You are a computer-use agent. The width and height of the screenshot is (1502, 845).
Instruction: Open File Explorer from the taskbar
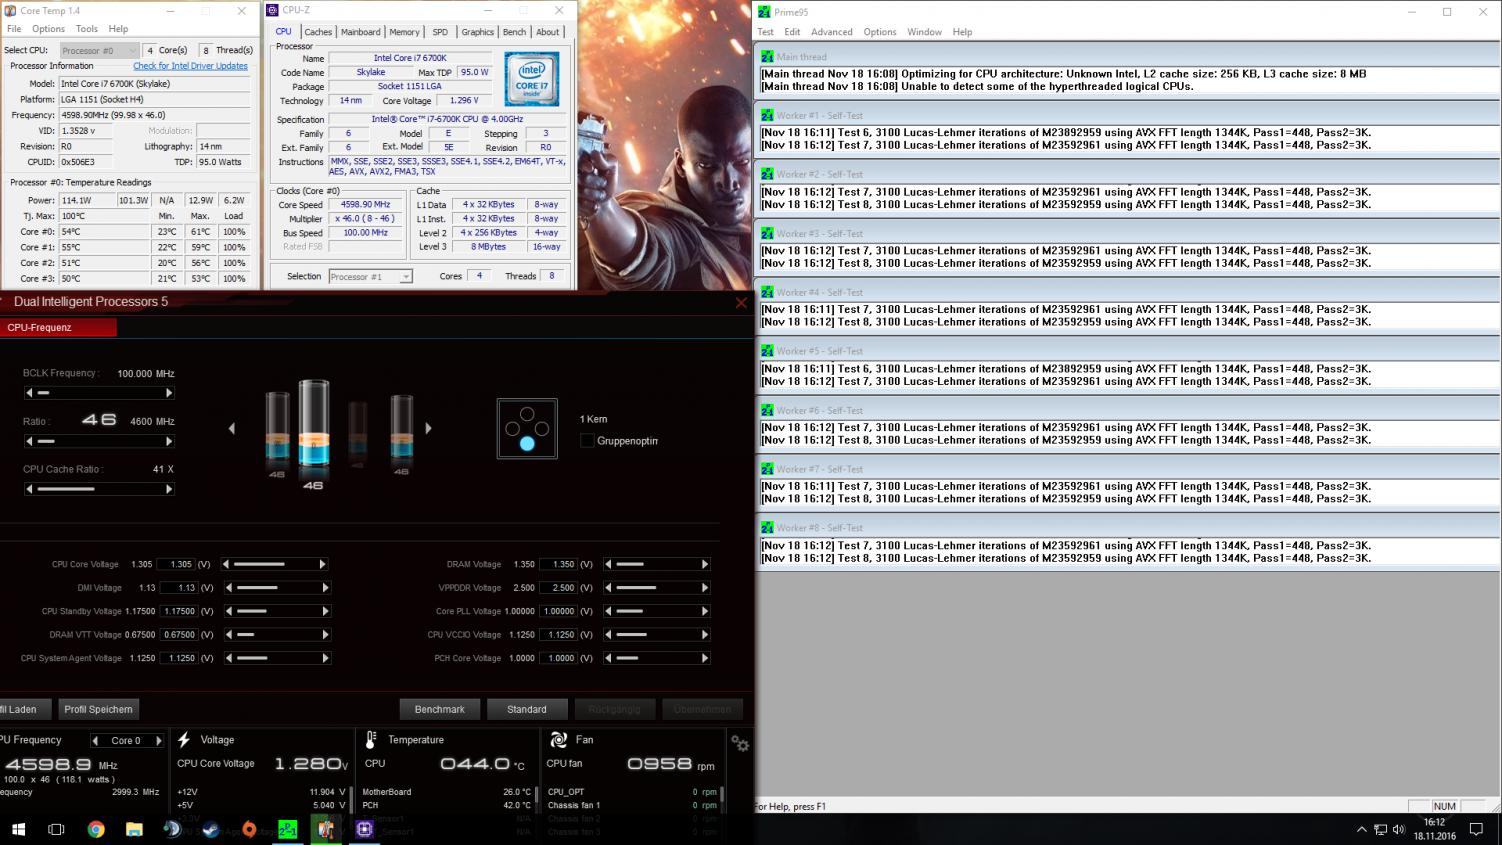(x=134, y=829)
